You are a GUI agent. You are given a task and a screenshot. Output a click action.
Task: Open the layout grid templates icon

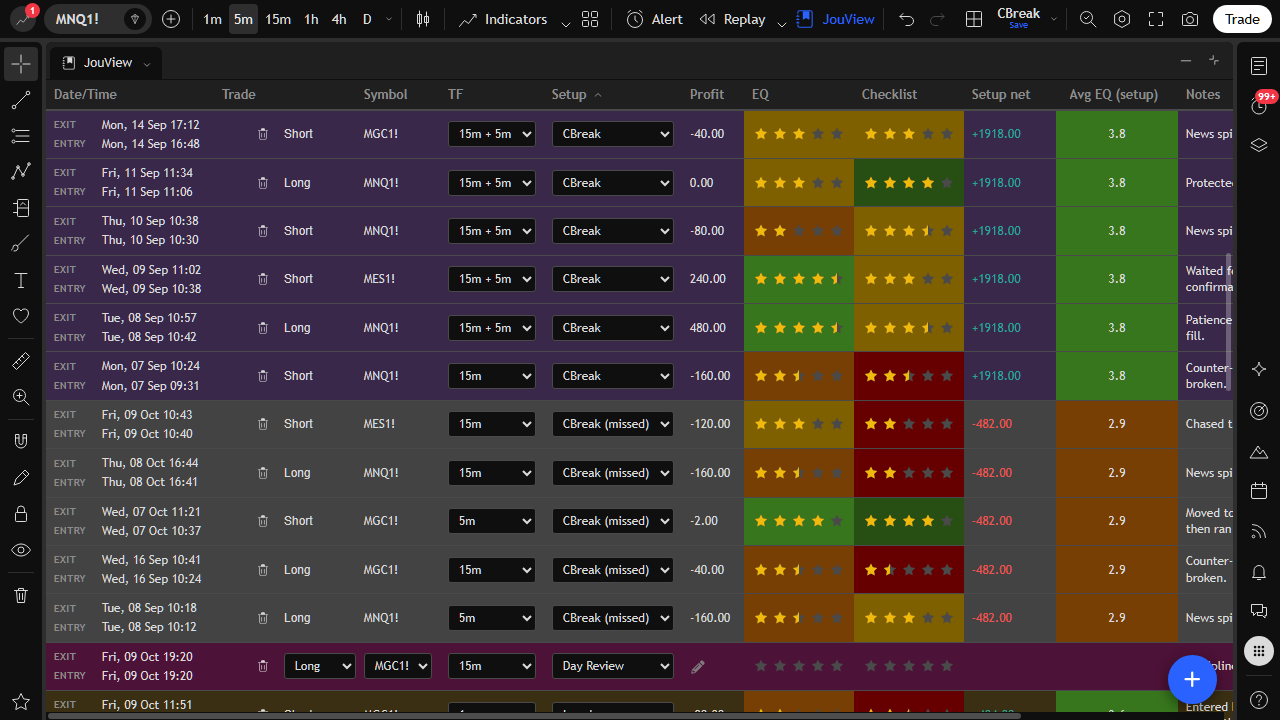tap(590, 19)
